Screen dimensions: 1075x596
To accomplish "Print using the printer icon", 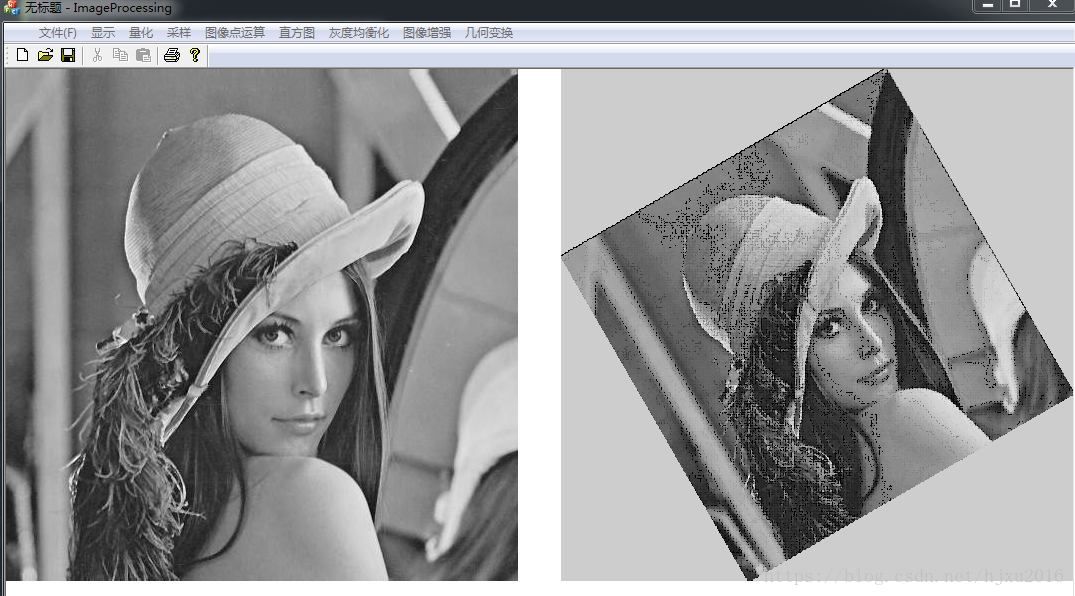I will [x=172, y=56].
